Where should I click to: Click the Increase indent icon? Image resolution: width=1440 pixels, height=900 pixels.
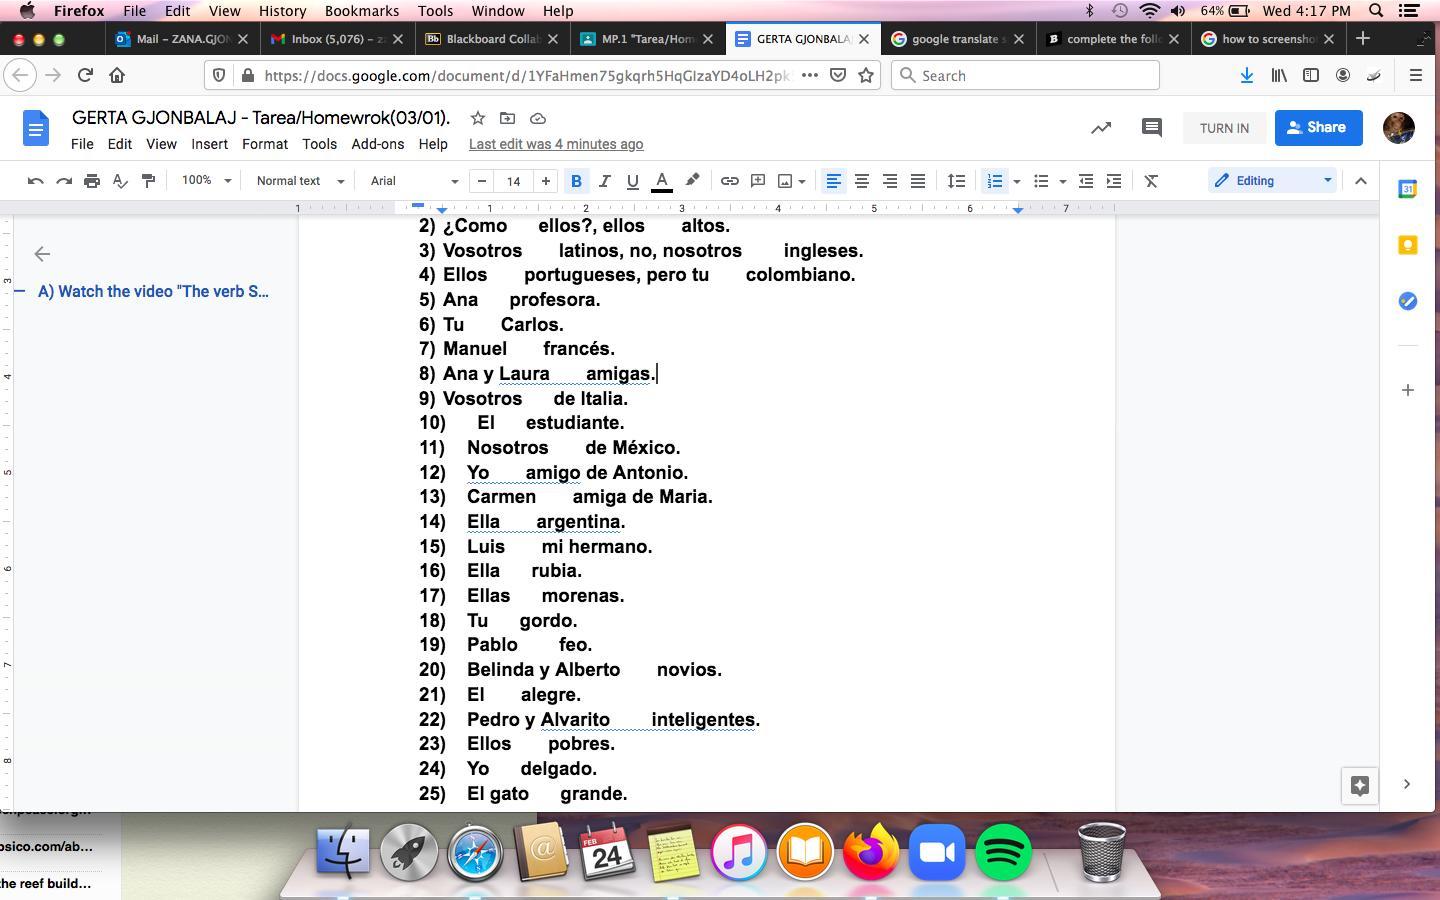click(x=1113, y=181)
